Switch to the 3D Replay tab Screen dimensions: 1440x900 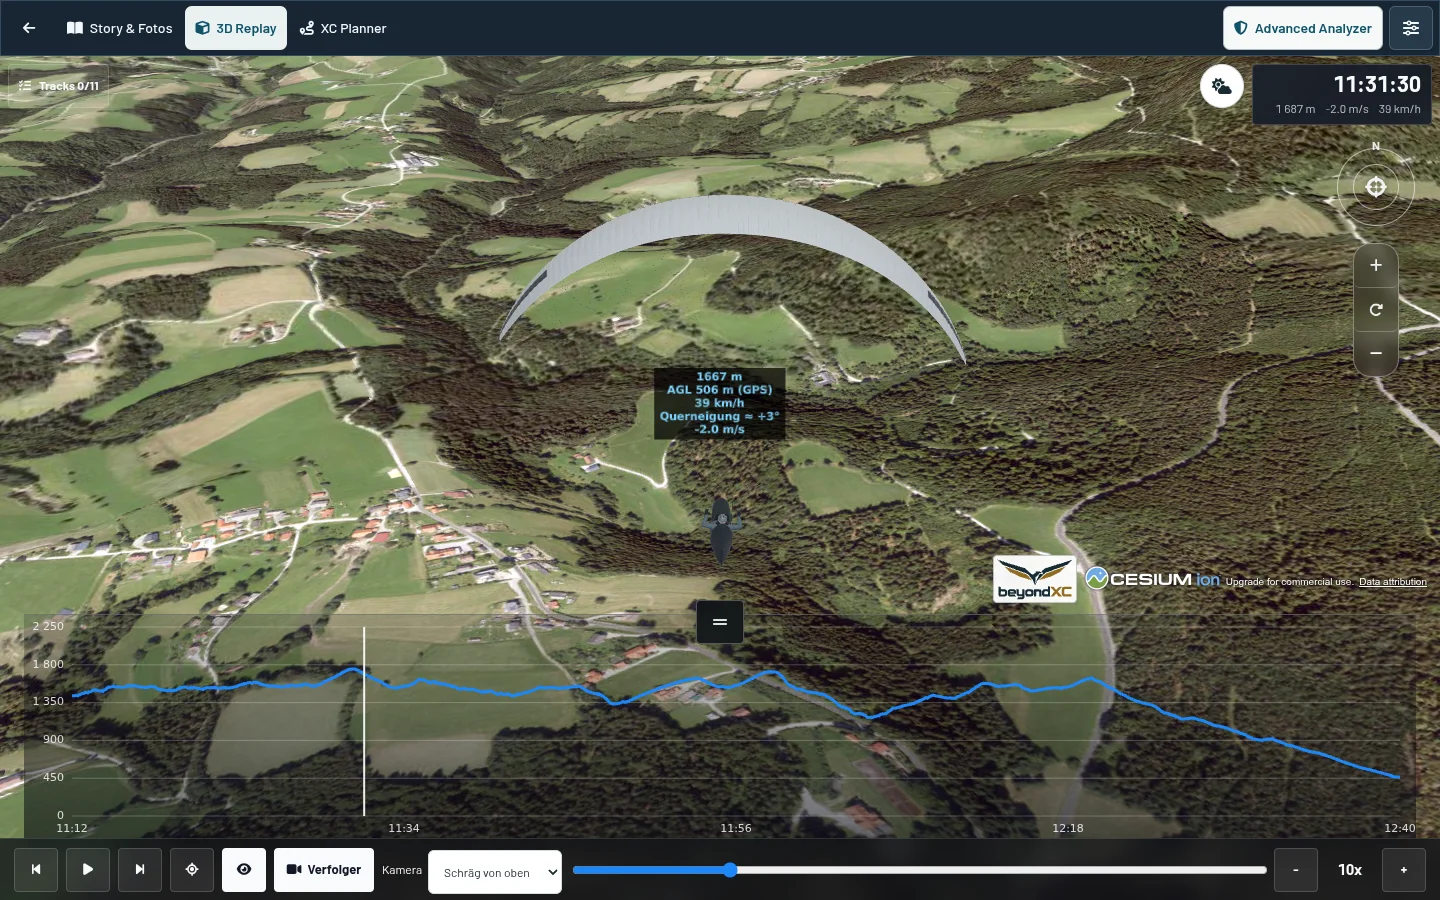(236, 28)
